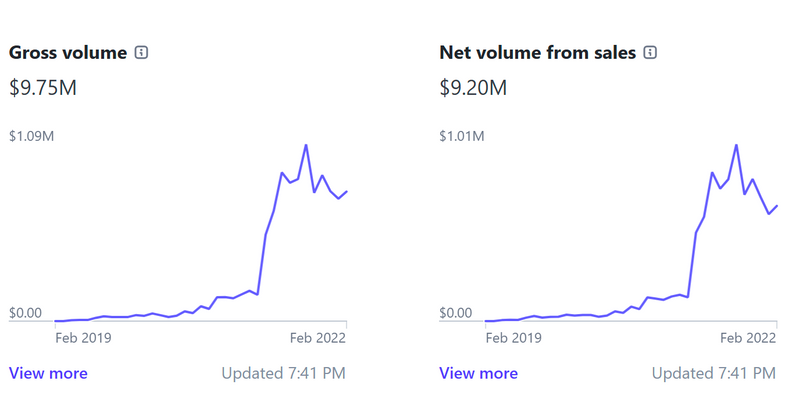Image resolution: width=799 pixels, height=416 pixels.
Task: Click the Gross volume info icon
Action: click(x=141, y=53)
